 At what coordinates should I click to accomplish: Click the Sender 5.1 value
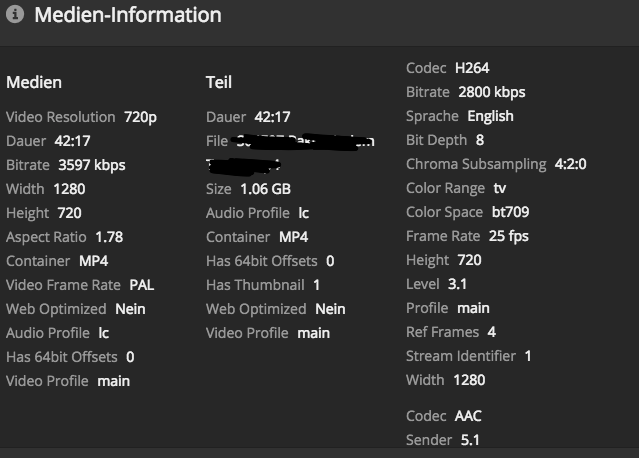pyautogui.click(x=472, y=440)
